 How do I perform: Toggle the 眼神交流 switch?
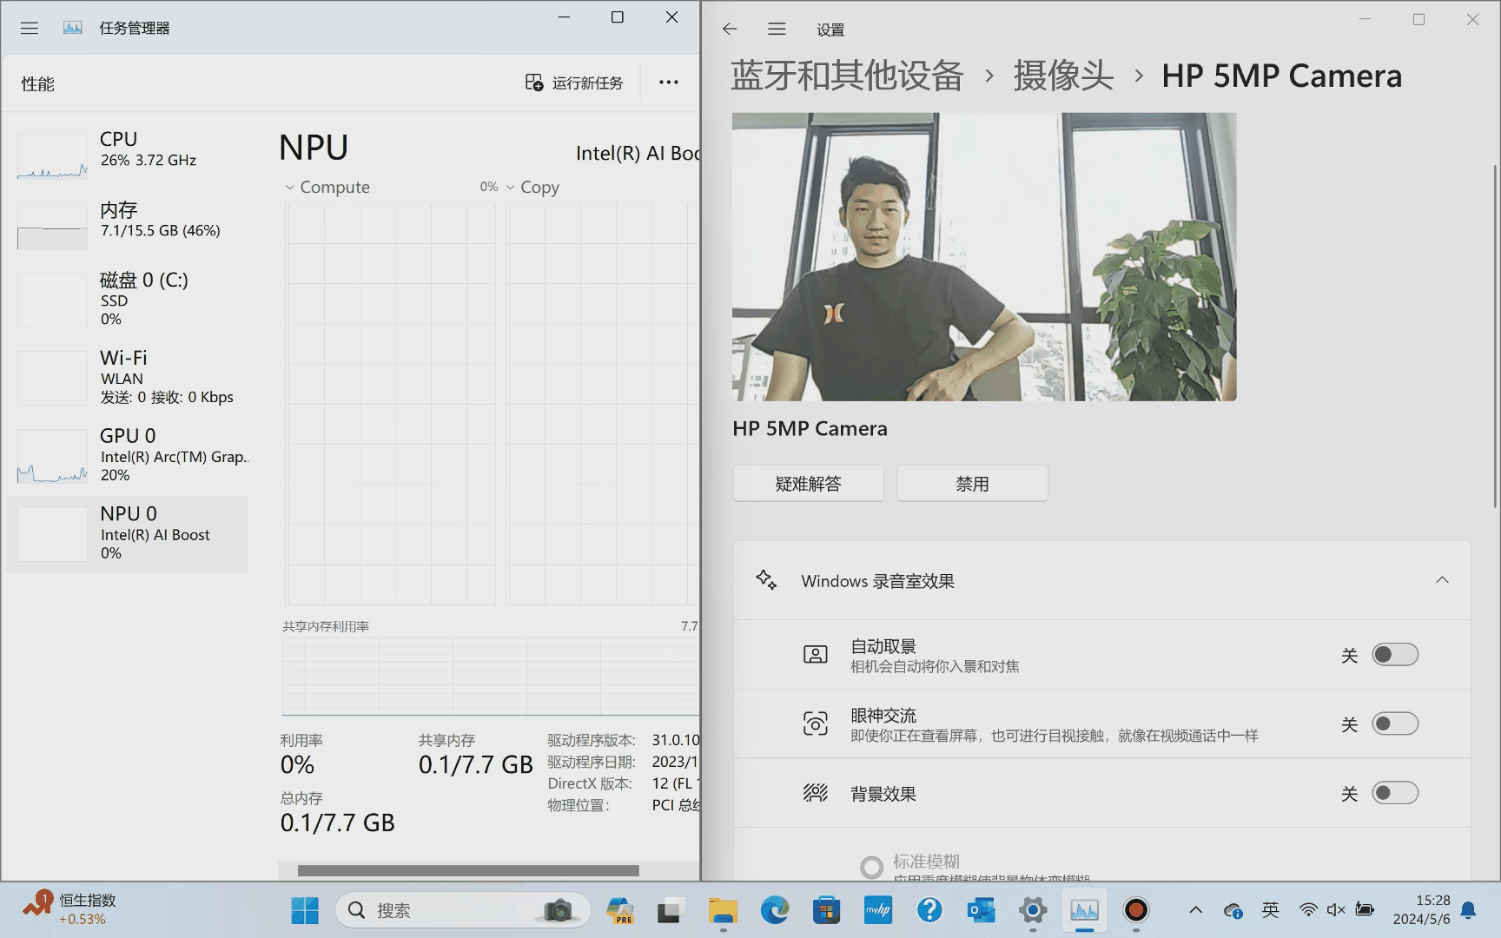[x=1395, y=724]
